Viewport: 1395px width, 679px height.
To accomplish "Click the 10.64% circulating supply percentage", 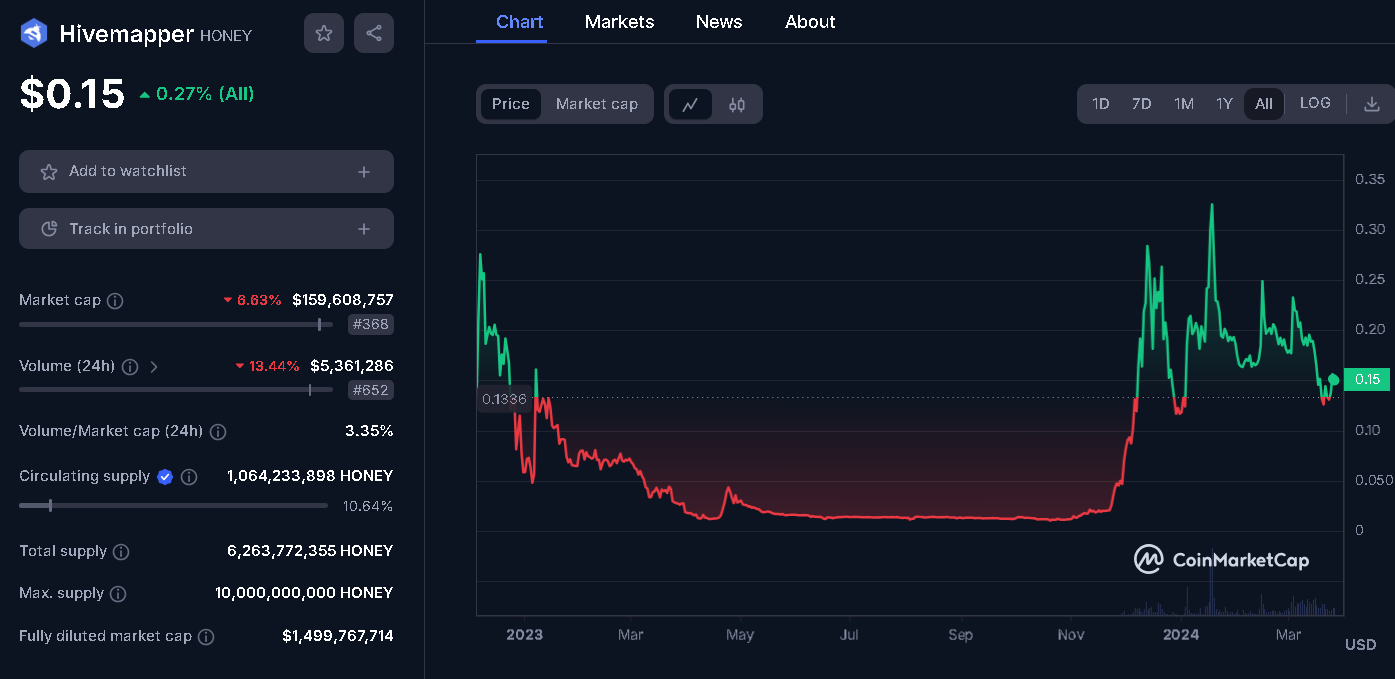I will 368,506.
